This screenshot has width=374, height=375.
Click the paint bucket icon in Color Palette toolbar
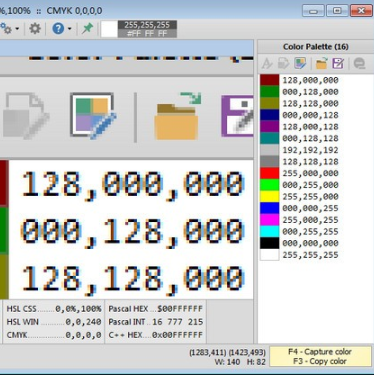pyautogui.click(x=284, y=63)
